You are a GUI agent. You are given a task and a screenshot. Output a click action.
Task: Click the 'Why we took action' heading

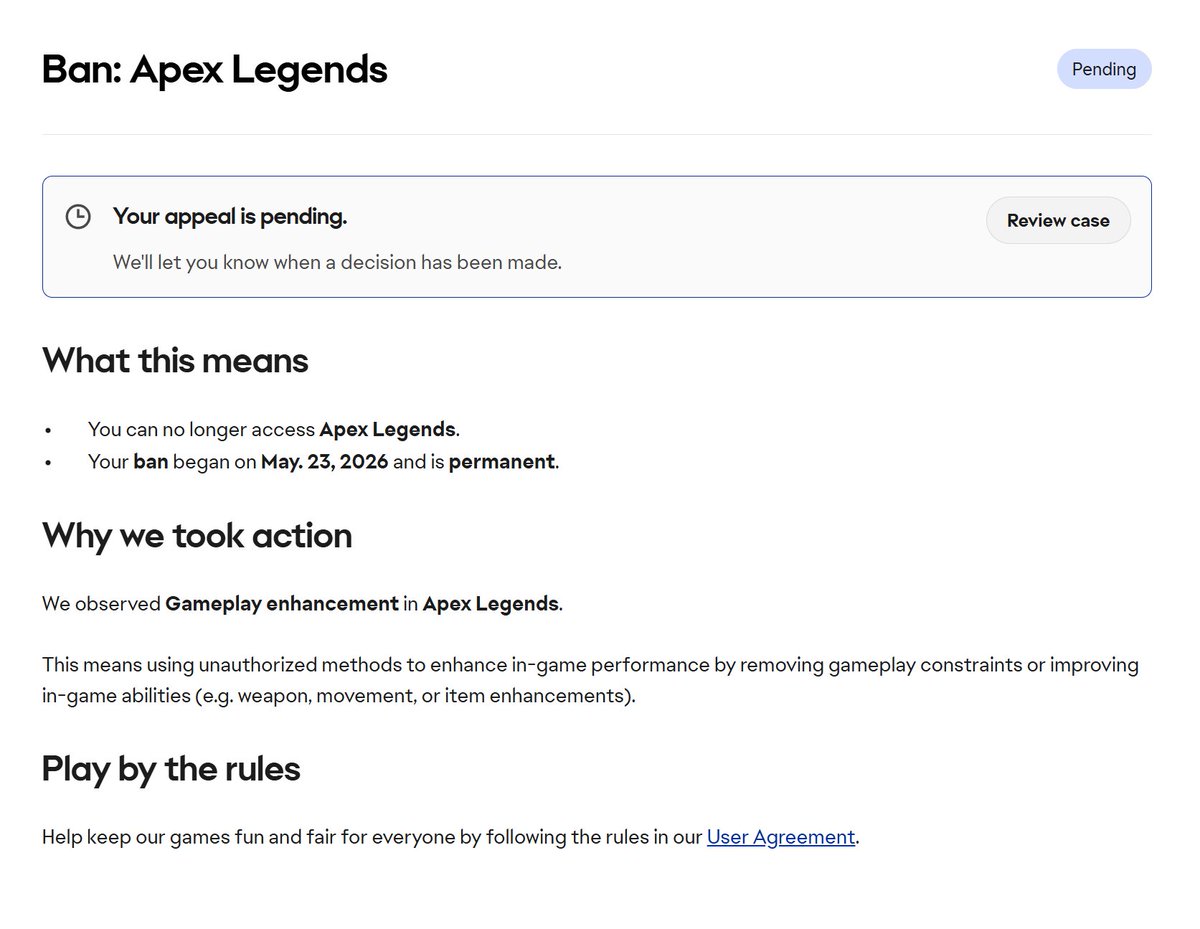(x=197, y=536)
